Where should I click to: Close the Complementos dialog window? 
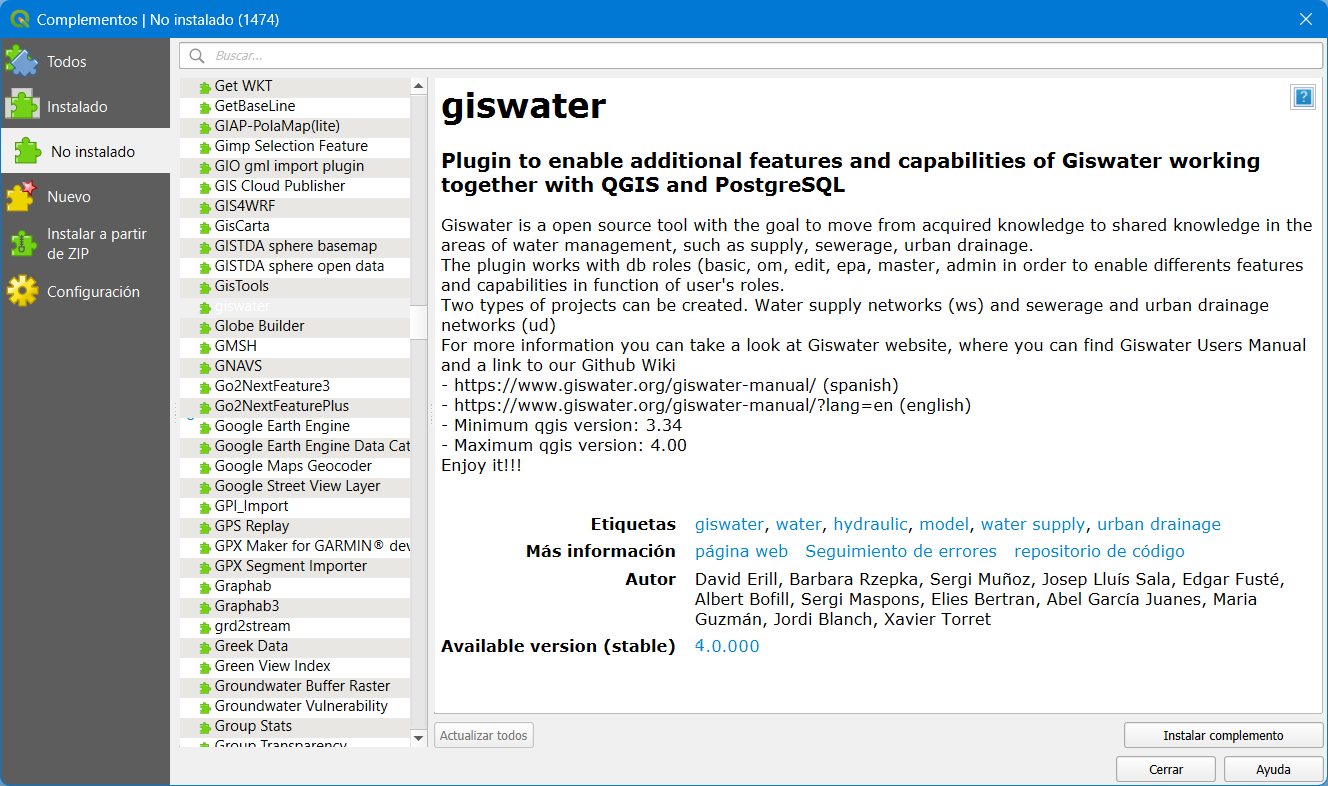tap(1305, 19)
